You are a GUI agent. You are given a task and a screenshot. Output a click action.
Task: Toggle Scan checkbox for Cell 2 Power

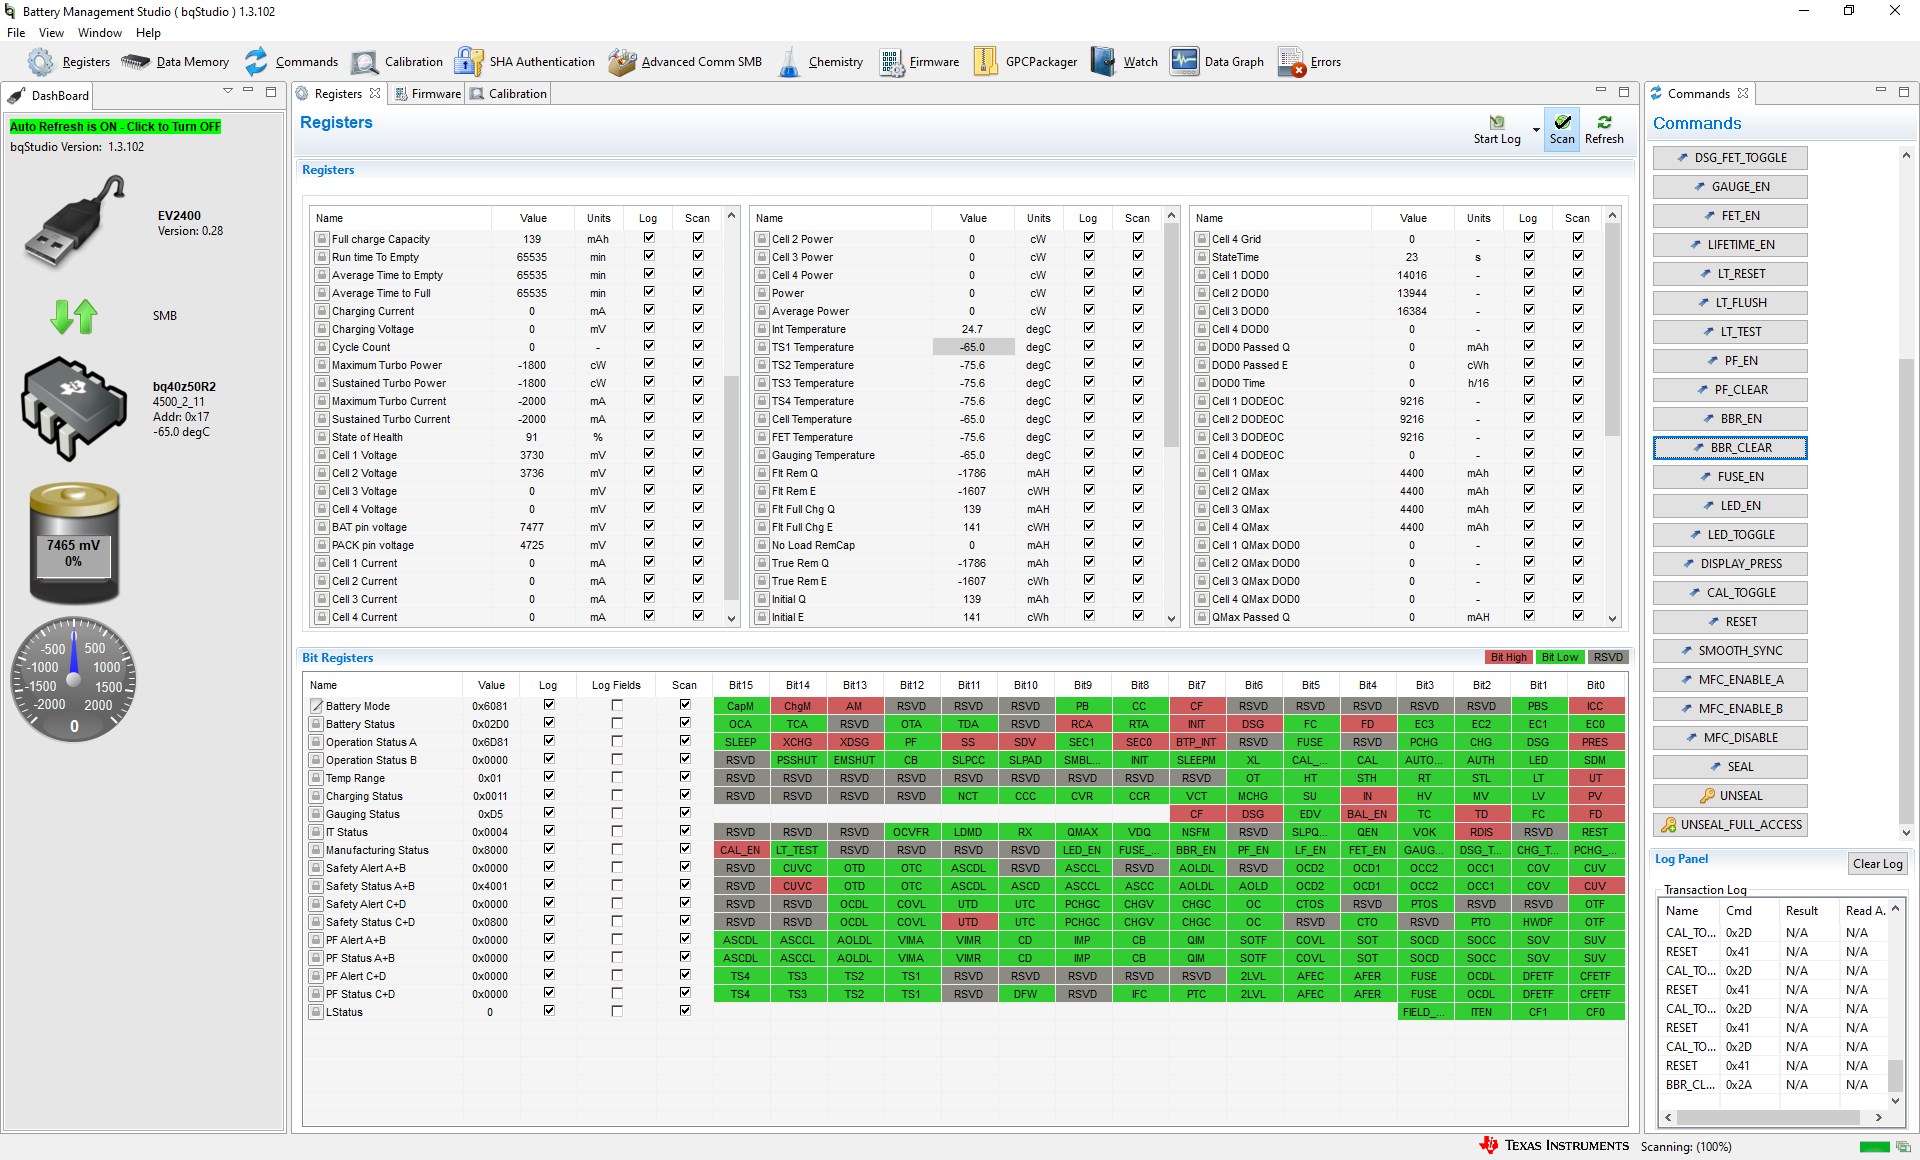click(x=1138, y=238)
